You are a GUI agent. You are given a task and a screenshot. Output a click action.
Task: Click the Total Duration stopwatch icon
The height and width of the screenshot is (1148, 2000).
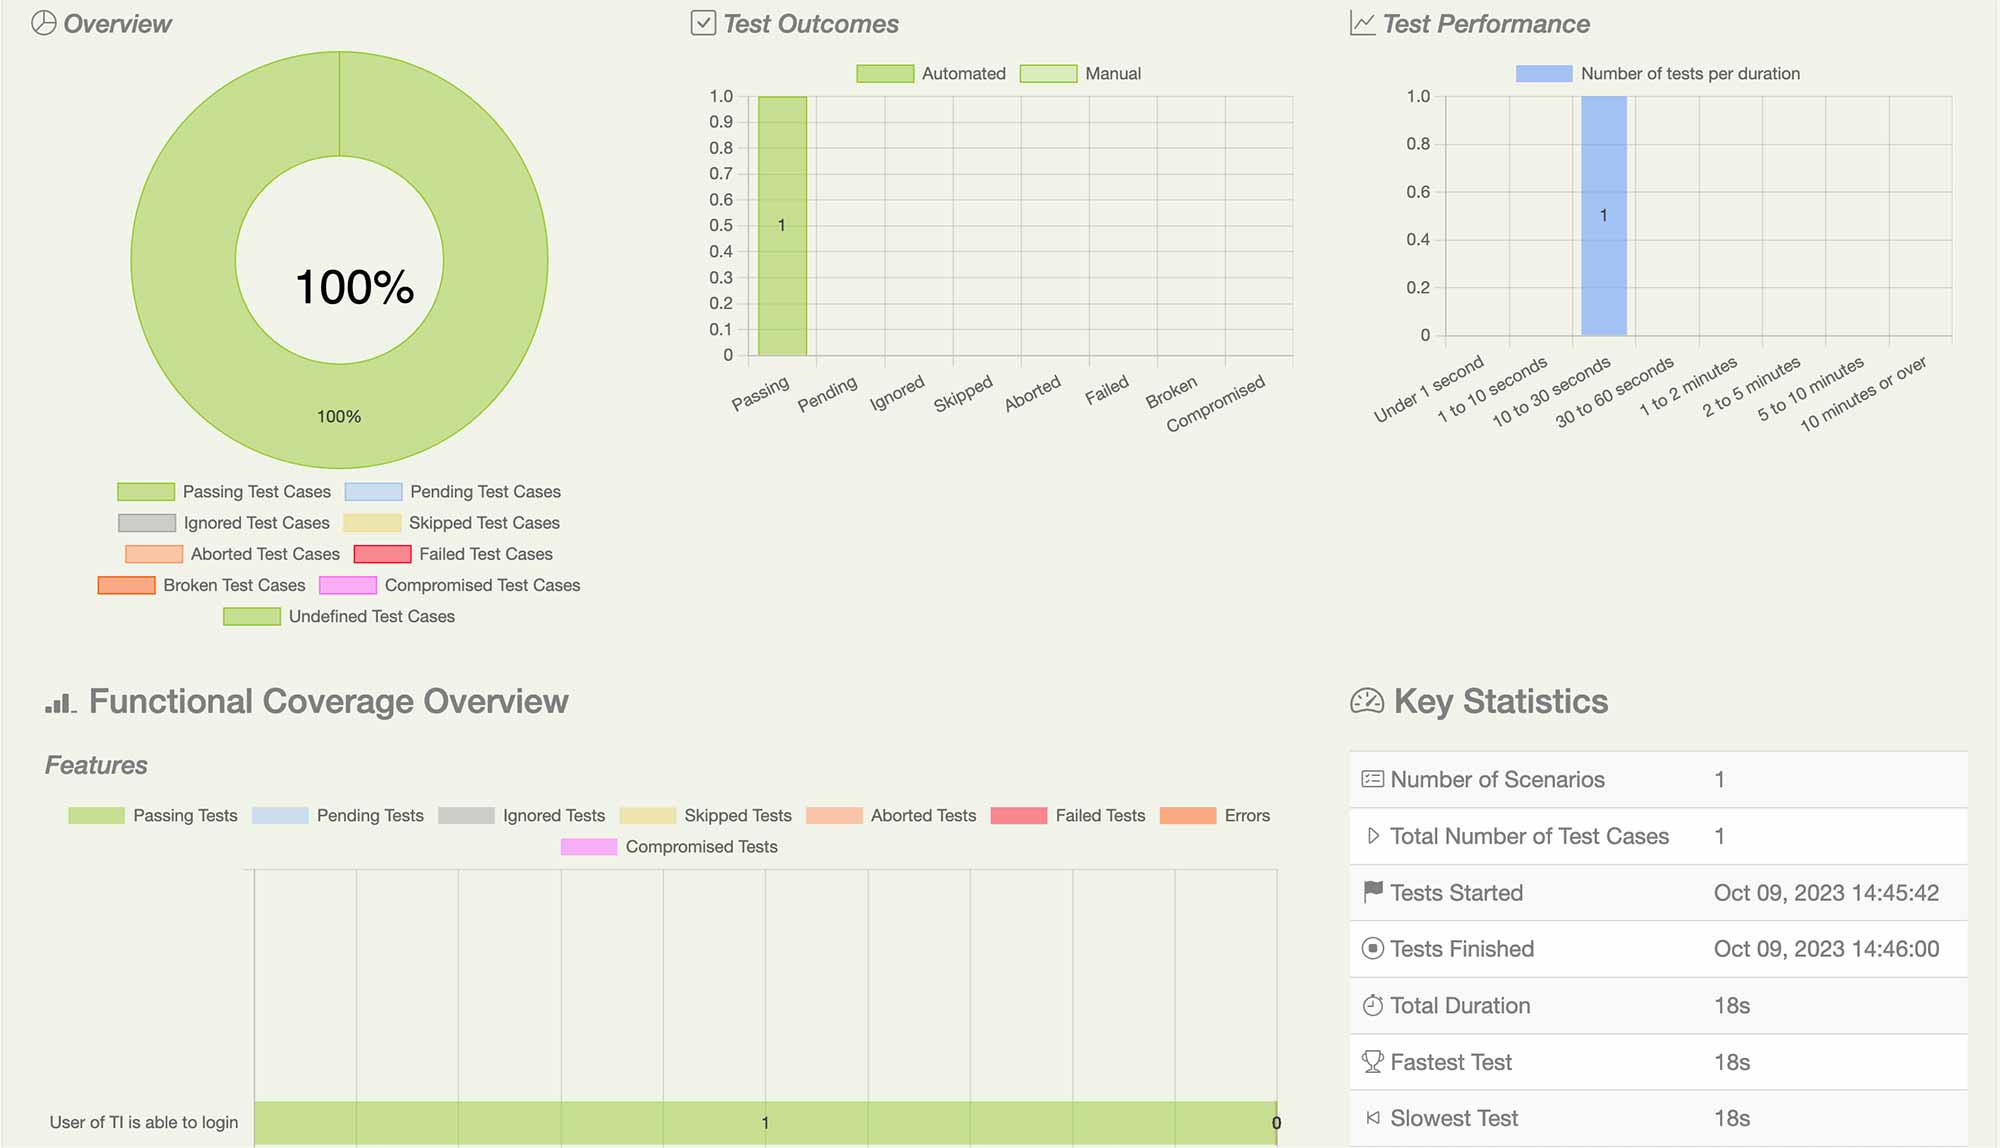click(1373, 1005)
